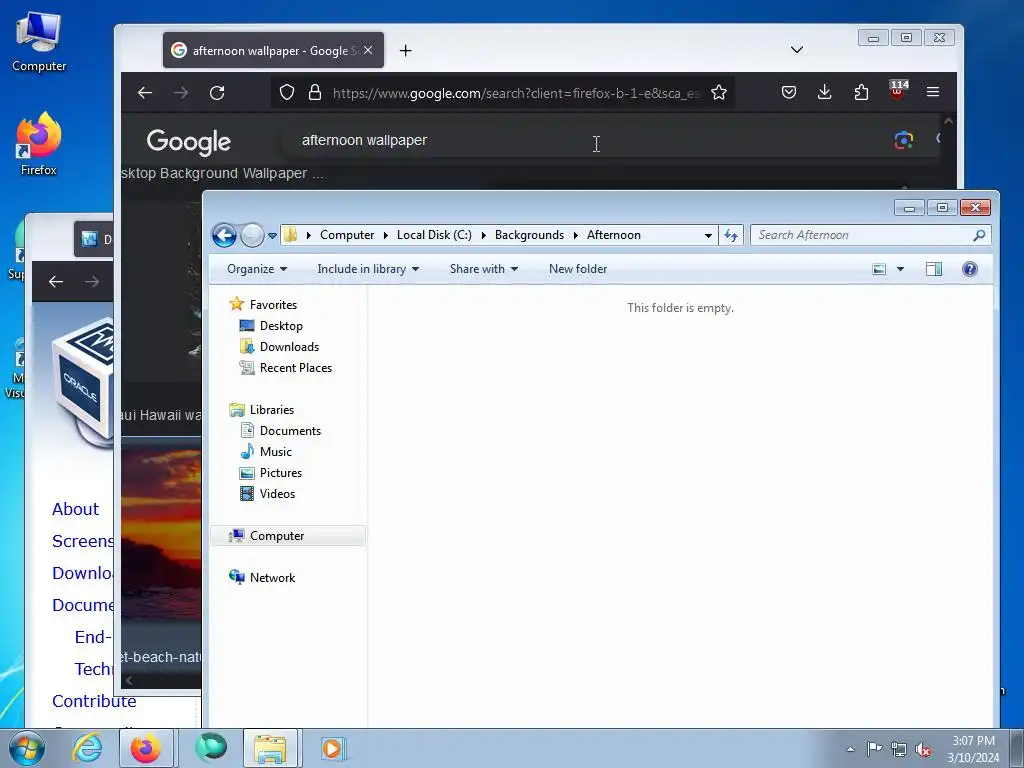Click muted volume tray icon

923,749
